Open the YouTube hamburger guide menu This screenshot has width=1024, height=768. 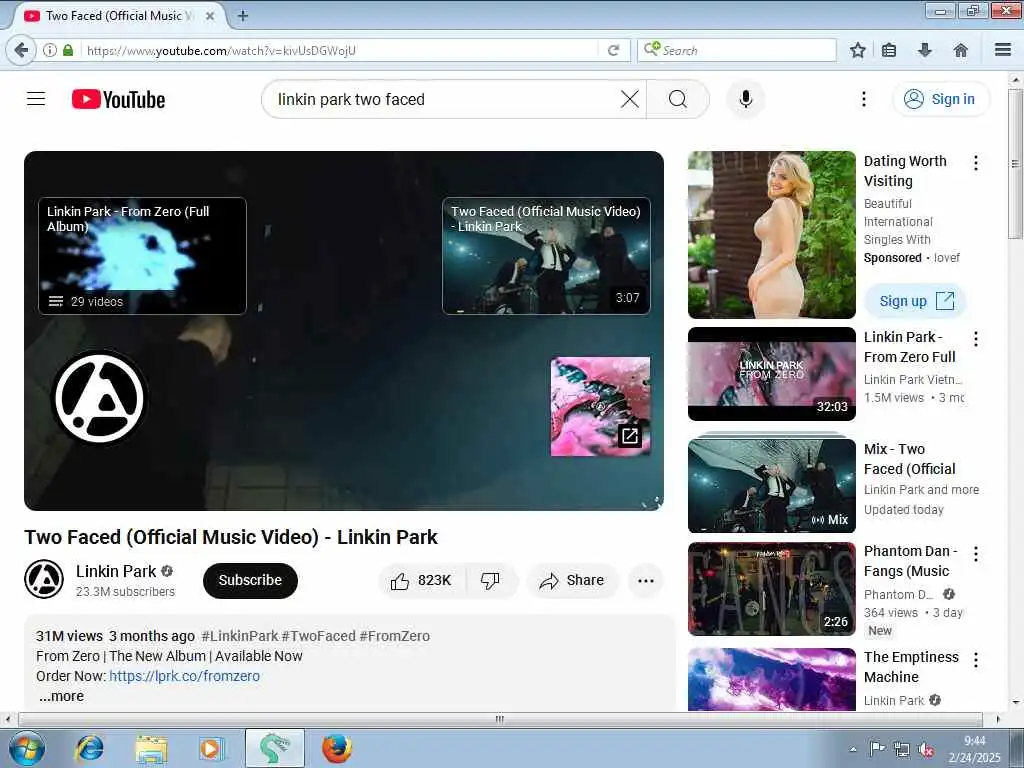click(36, 99)
